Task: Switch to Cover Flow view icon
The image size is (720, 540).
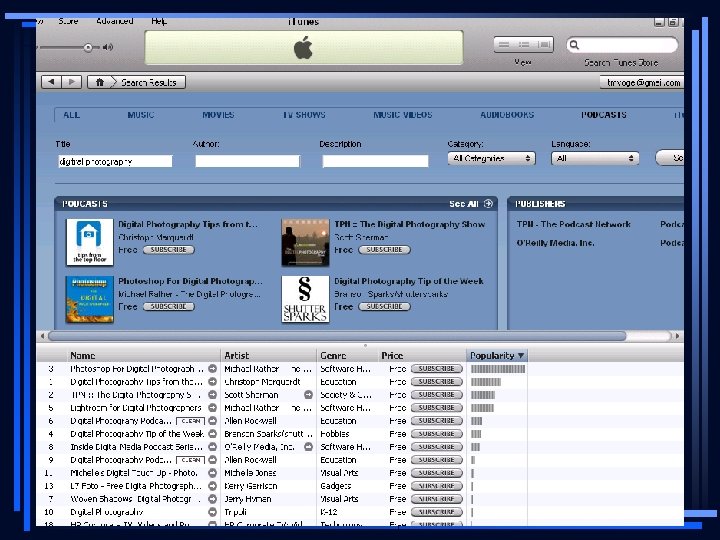Action: pyautogui.click(x=544, y=45)
